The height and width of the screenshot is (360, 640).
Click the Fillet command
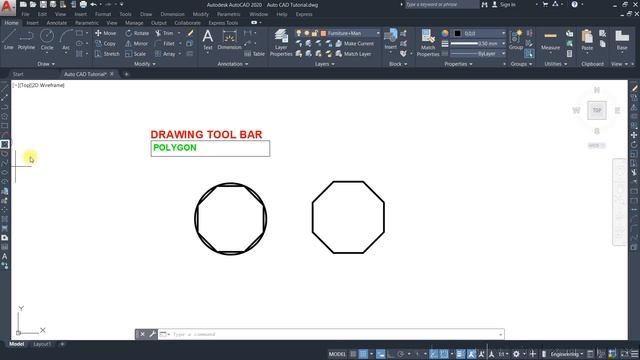pyautogui.click(x=165, y=43)
